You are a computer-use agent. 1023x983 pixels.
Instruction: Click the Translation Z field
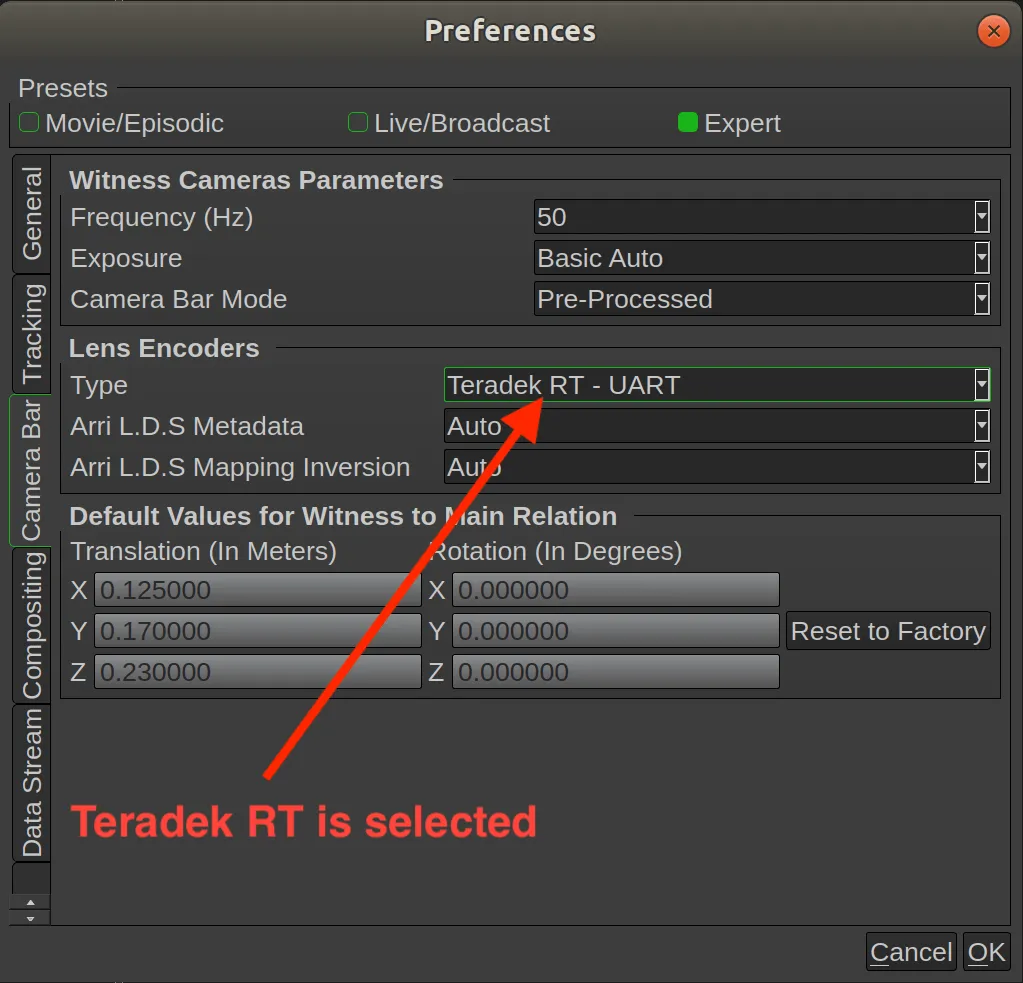tap(258, 672)
